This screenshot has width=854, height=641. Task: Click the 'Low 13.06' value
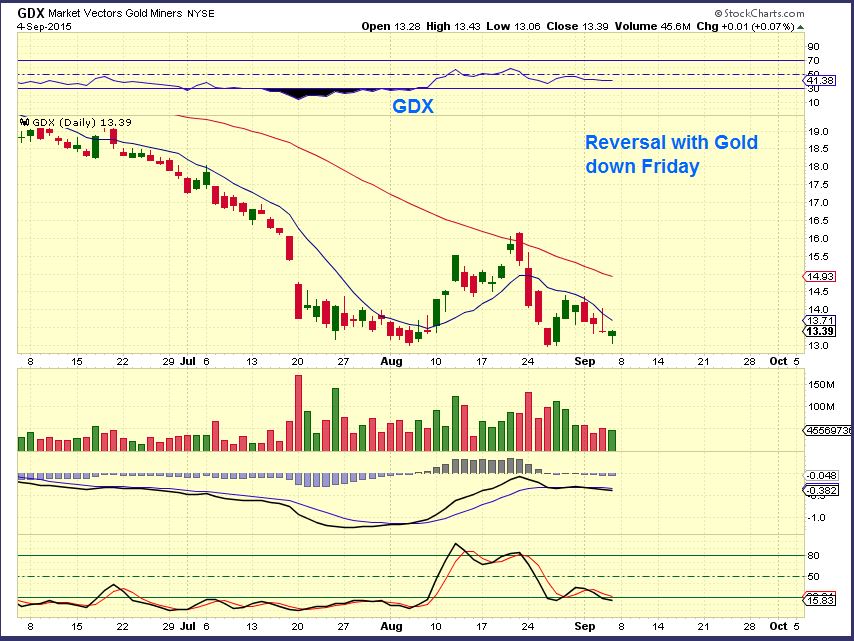pyautogui.click(x=513, y=26)
